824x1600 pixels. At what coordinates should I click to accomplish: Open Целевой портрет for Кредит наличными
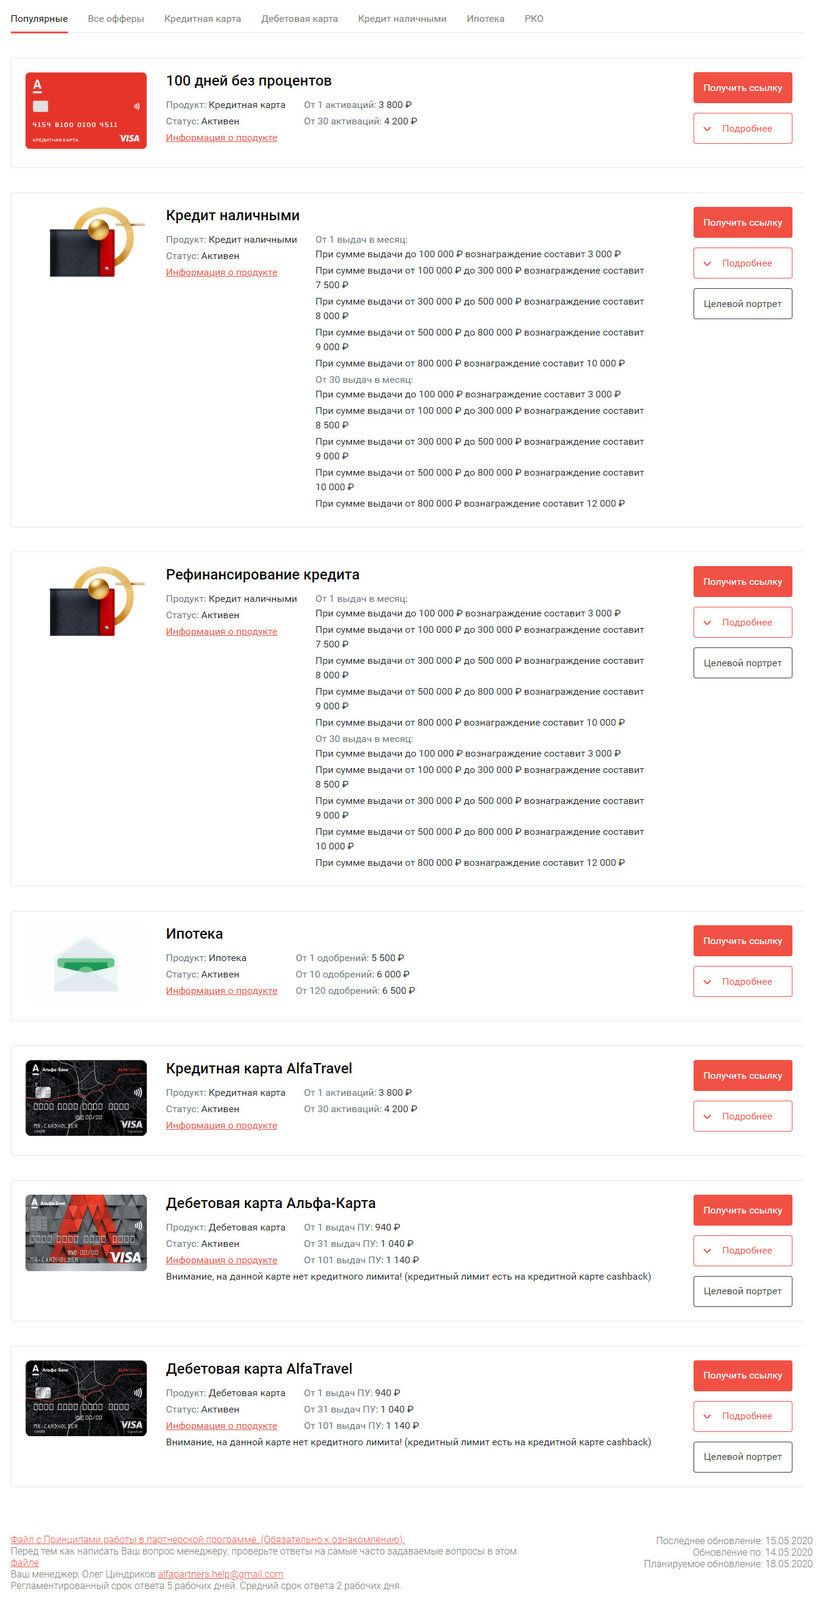click(742, 304)
